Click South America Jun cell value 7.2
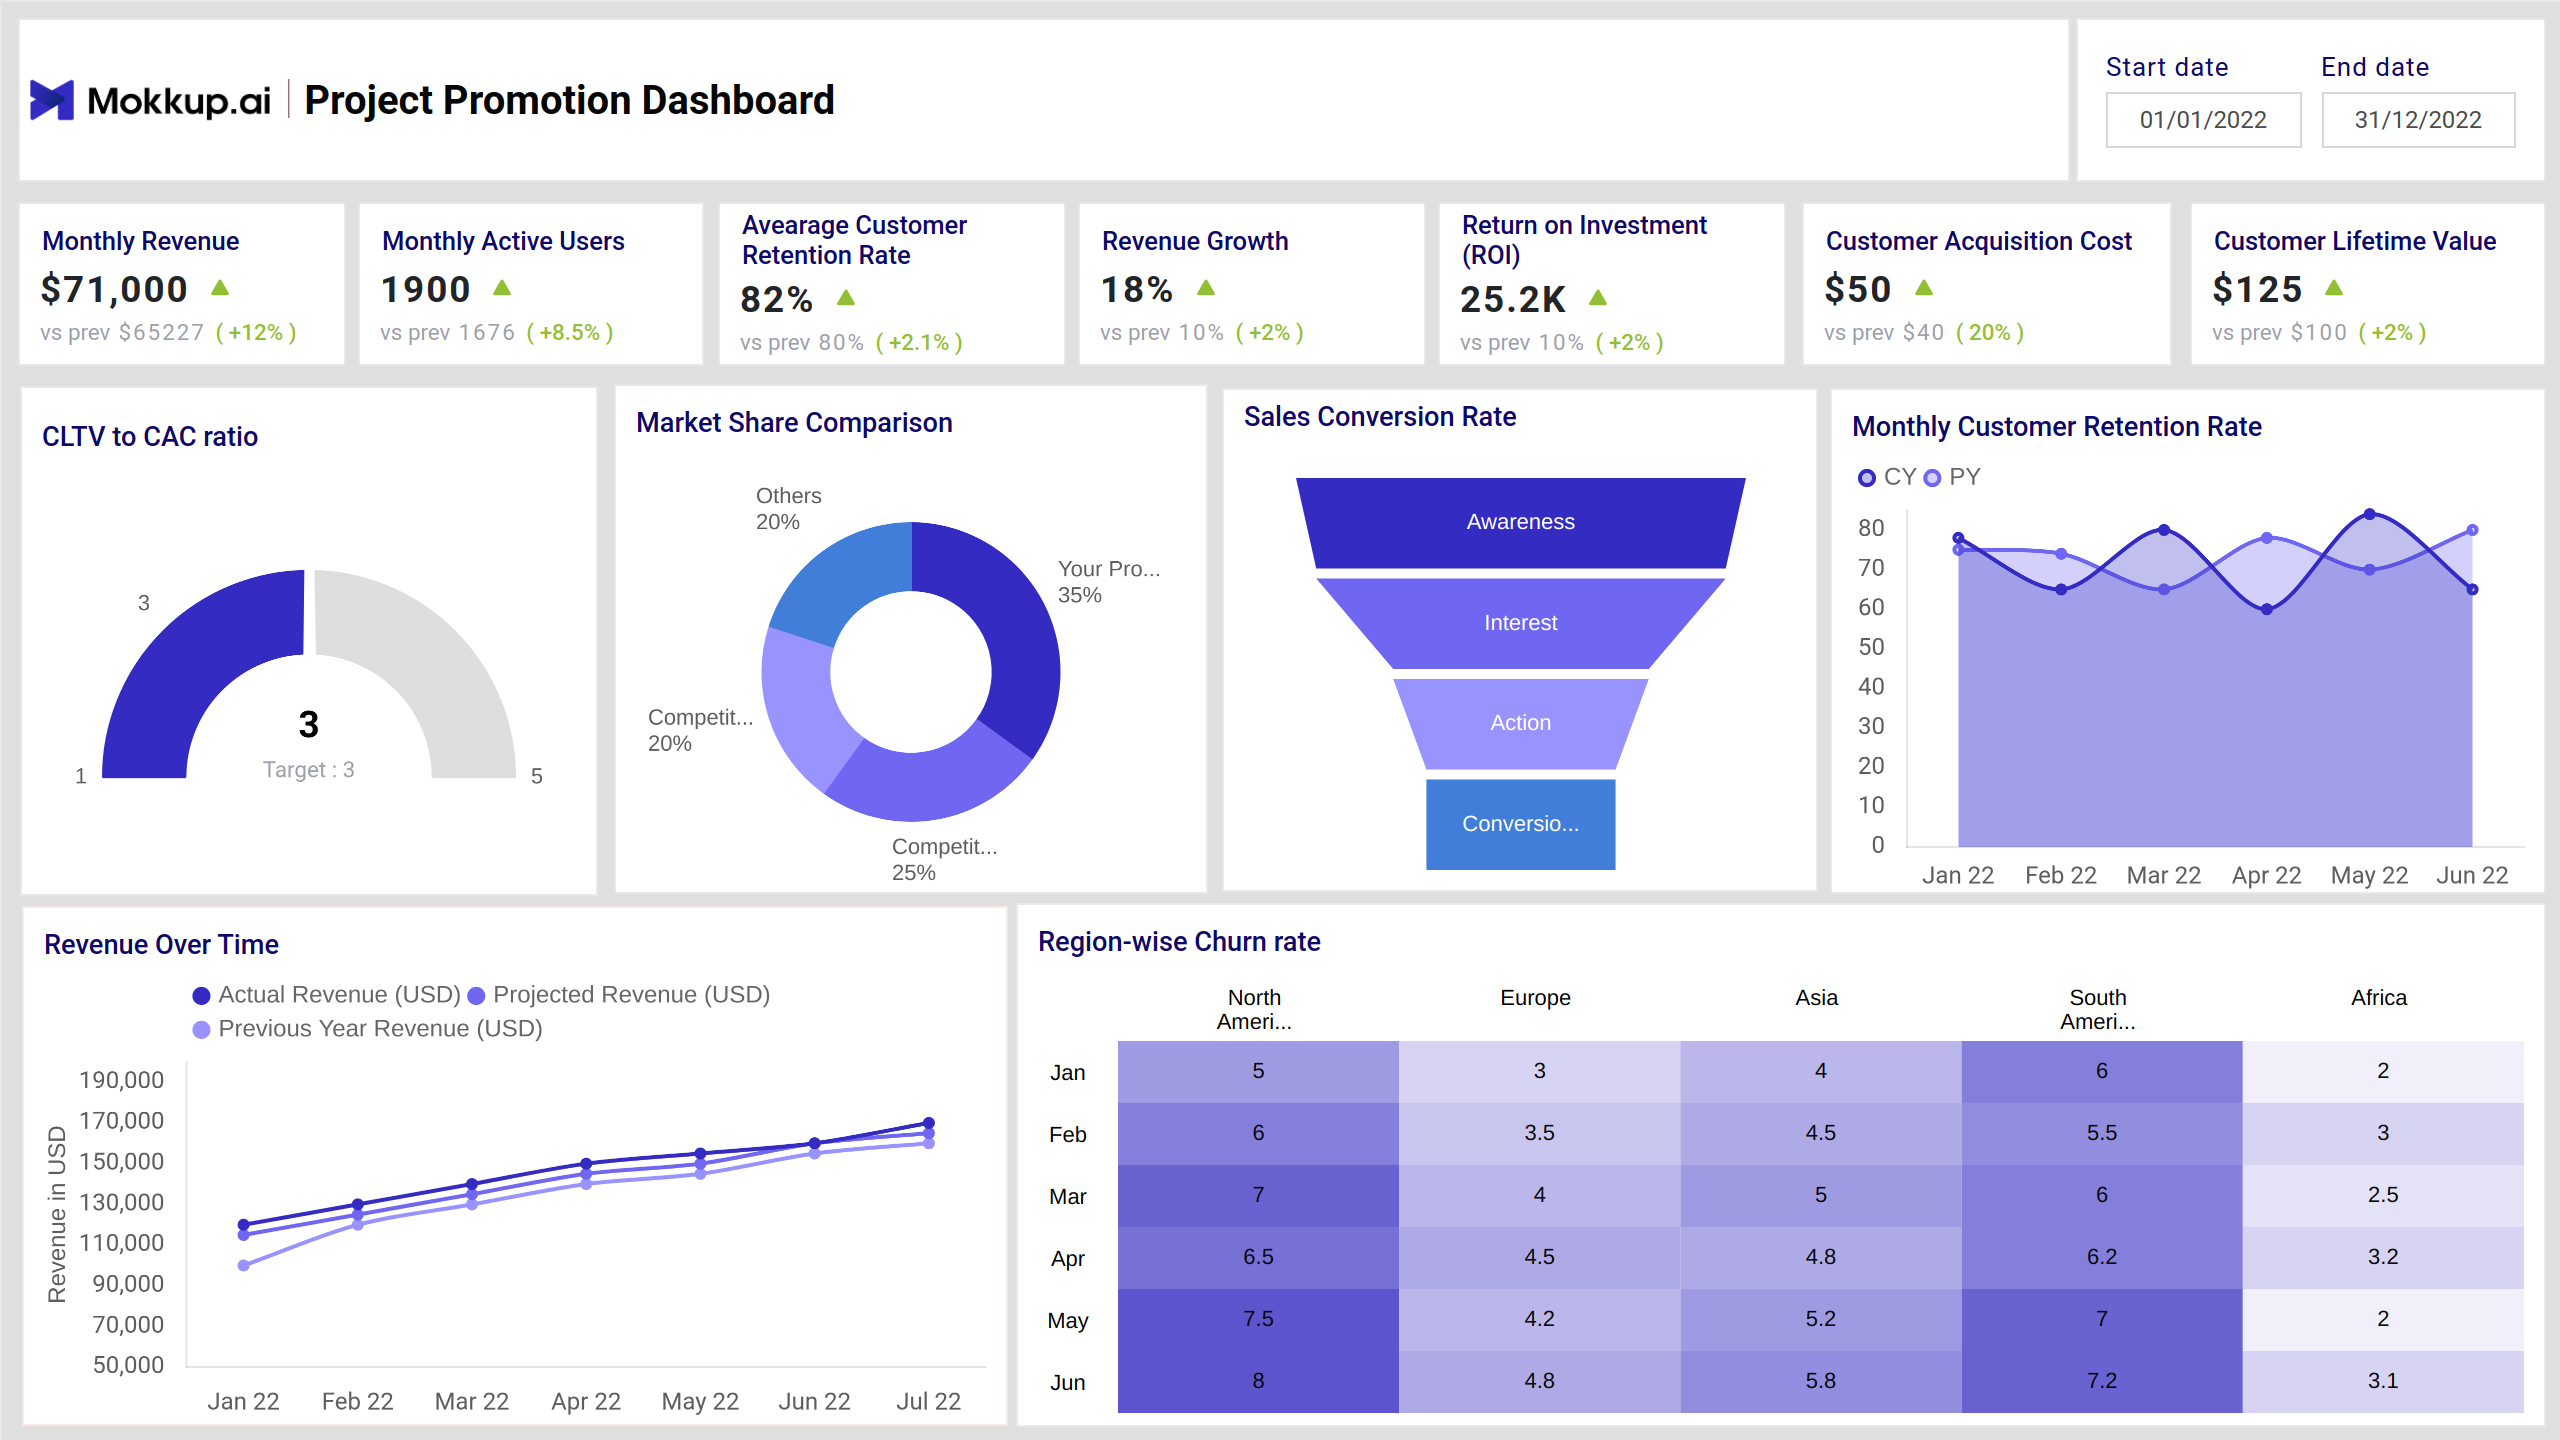Image resolution: width=2560 pixels, height=1440 pixels. 2101,1381
